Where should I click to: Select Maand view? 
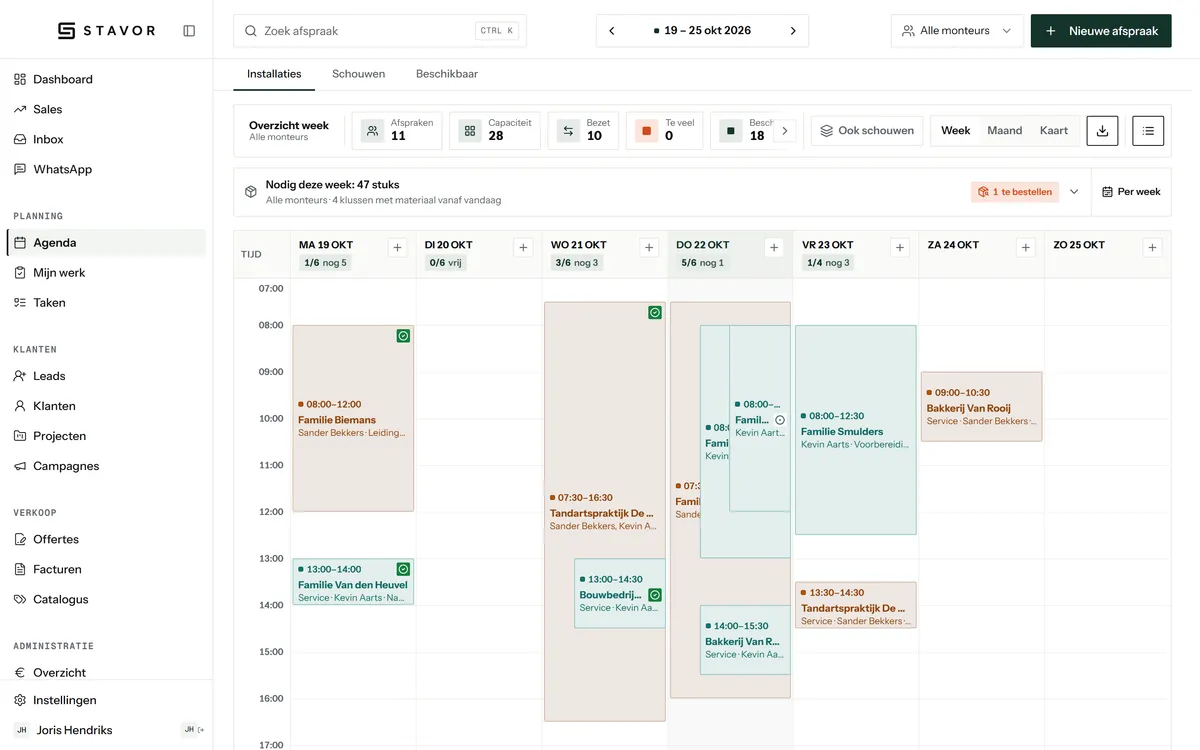click(x=1004, y=130)
